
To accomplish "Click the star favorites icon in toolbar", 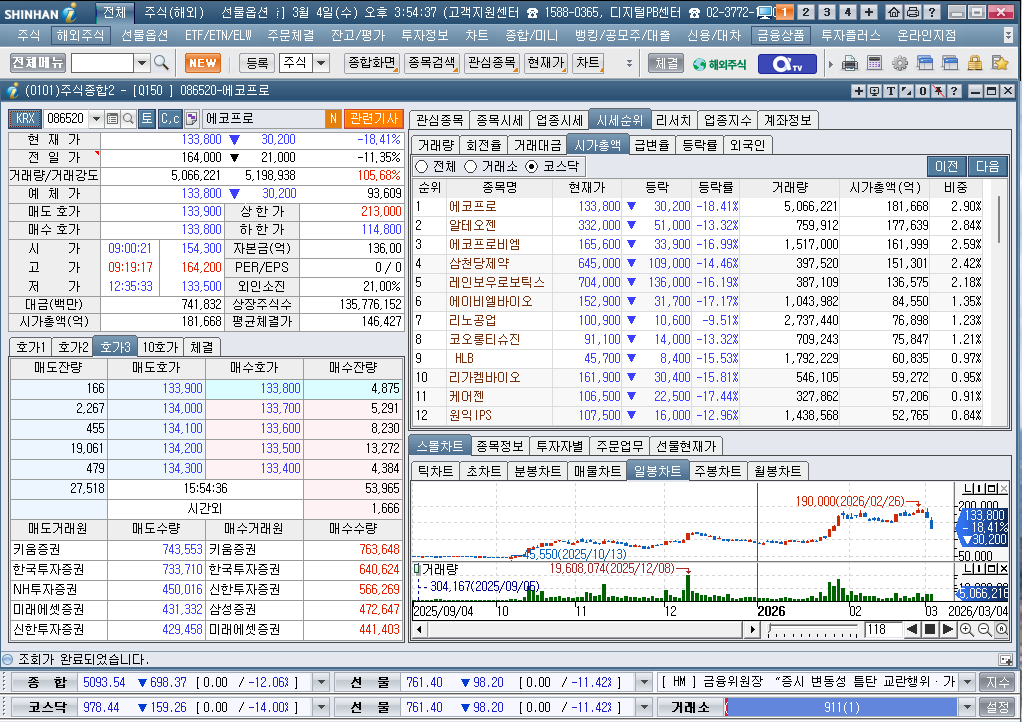I will point(999,63).
